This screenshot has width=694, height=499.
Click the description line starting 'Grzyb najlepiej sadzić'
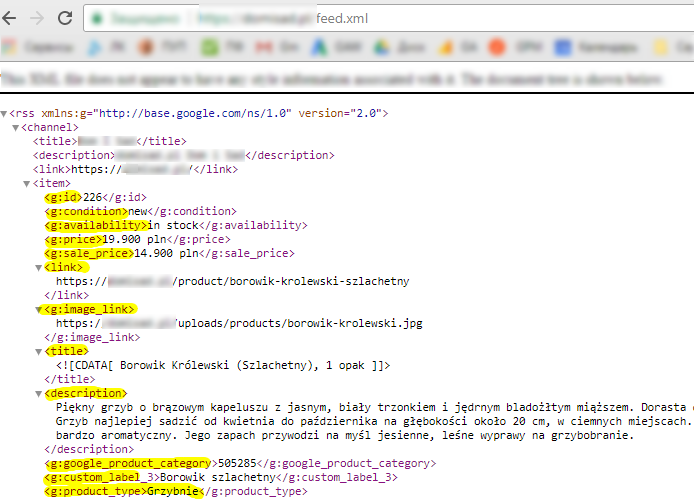click(x=375, y=422)
